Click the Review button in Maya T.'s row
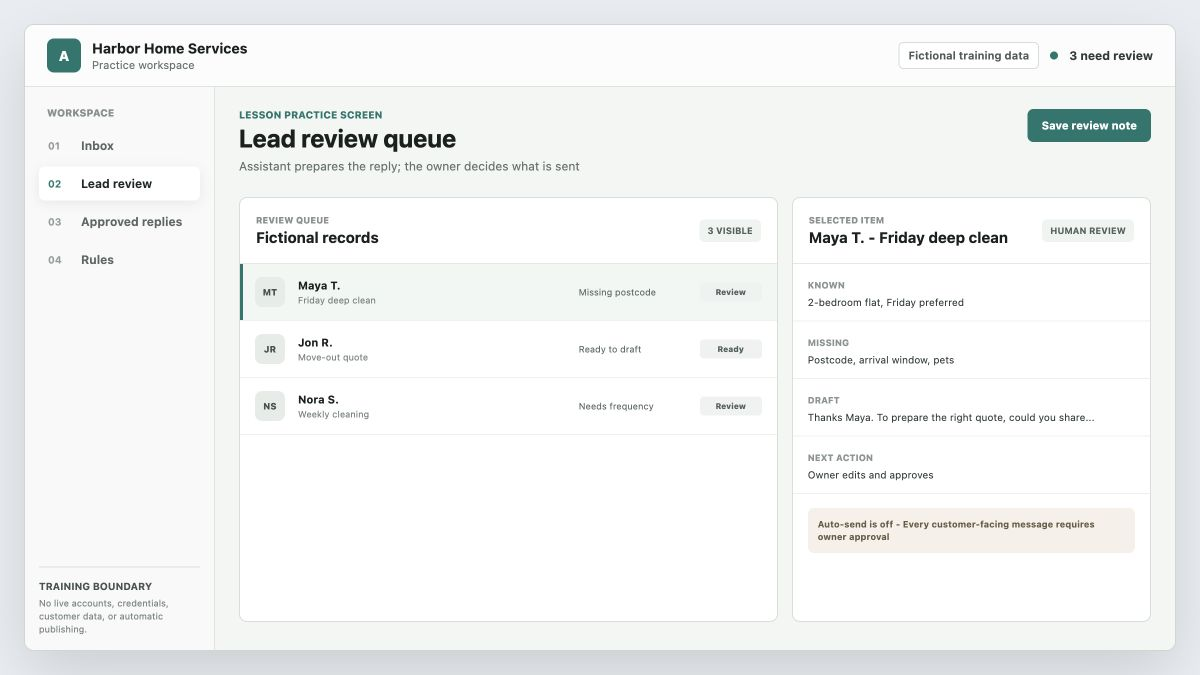The image size is (1200, 675). click(730, 292)
